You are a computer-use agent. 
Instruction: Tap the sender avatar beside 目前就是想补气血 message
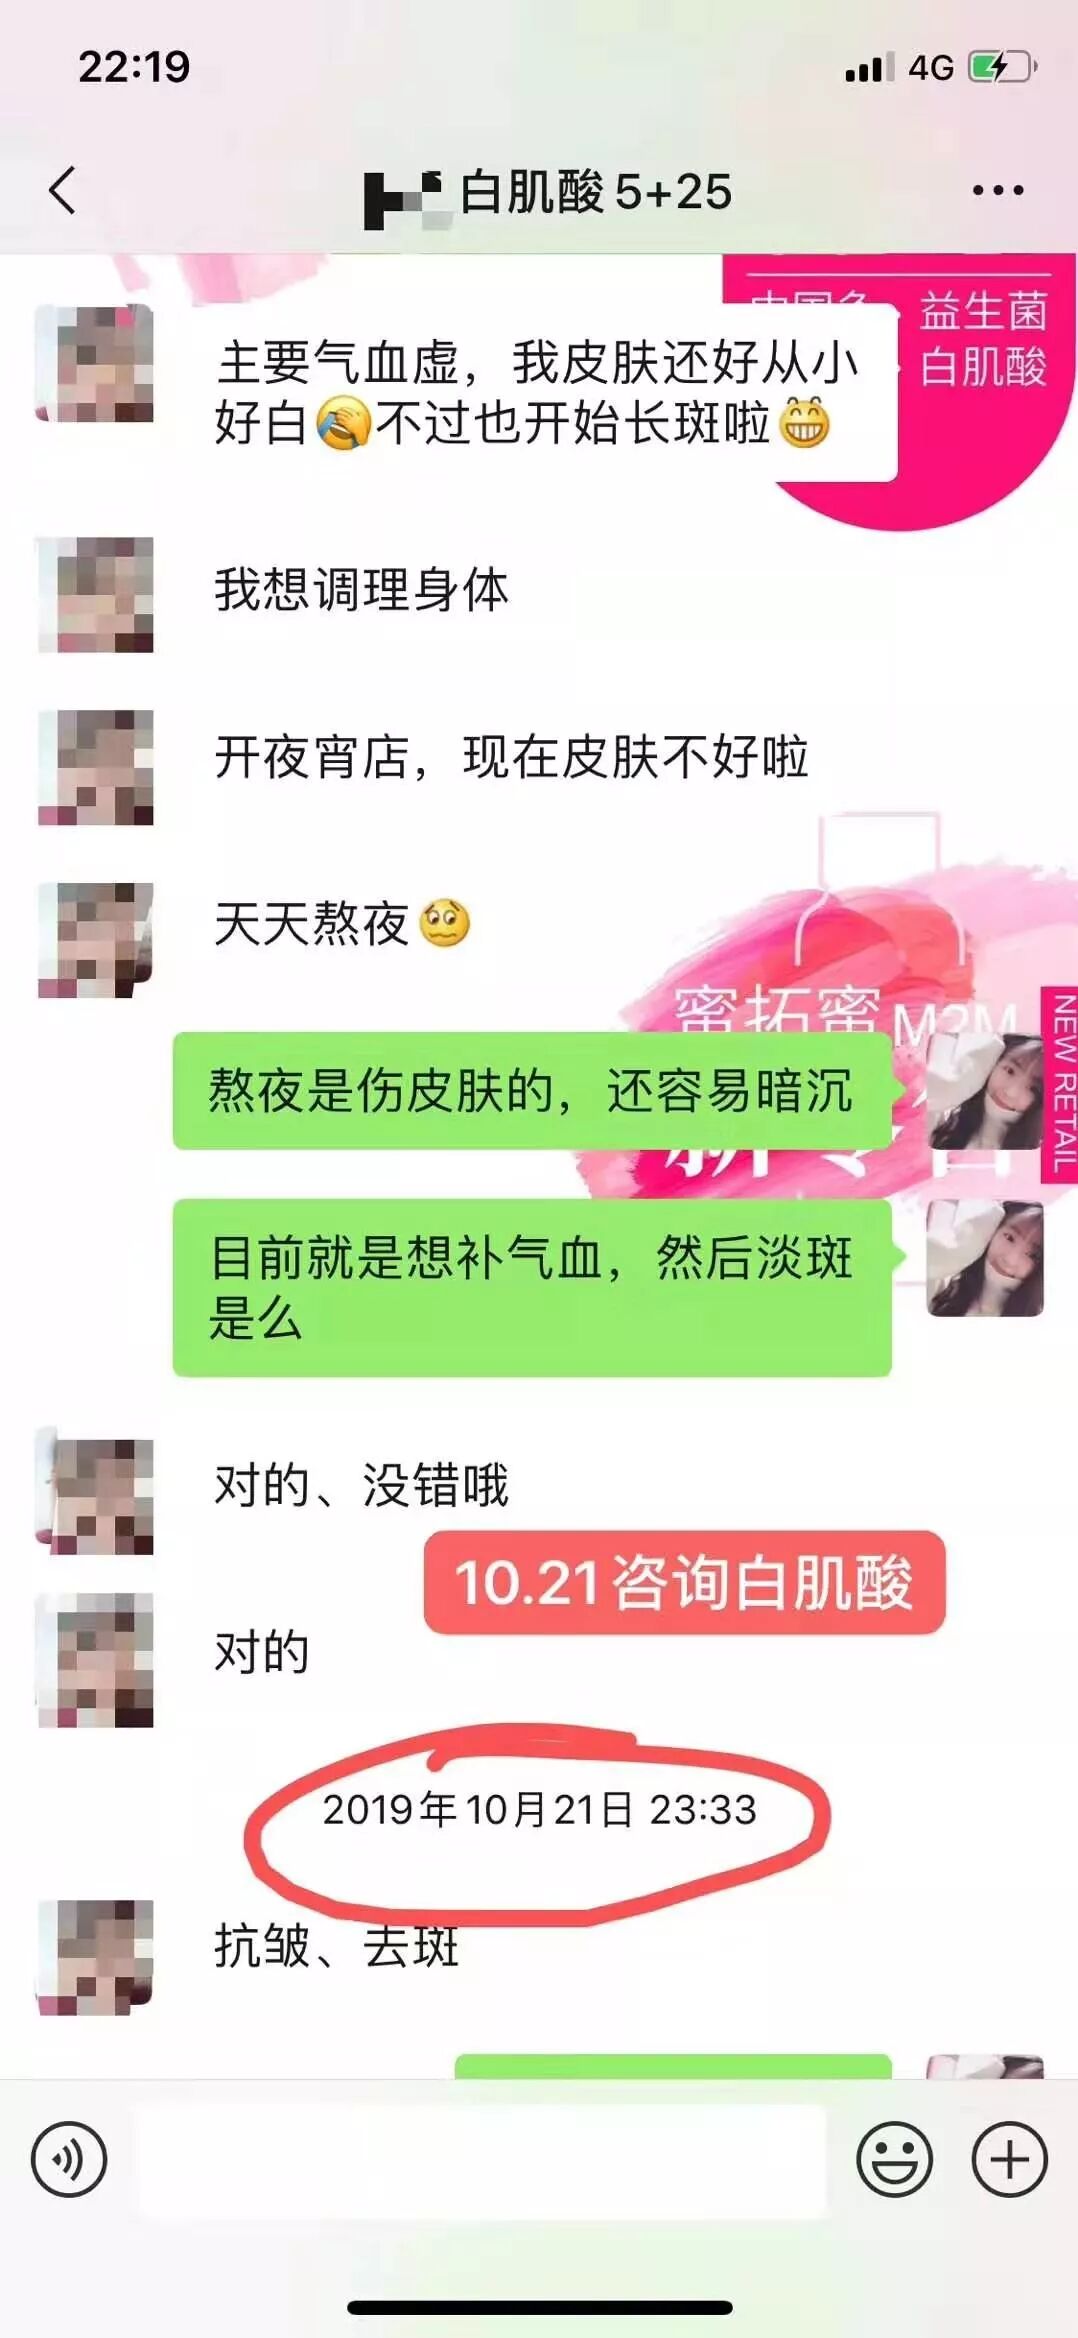click(985, 1258)
